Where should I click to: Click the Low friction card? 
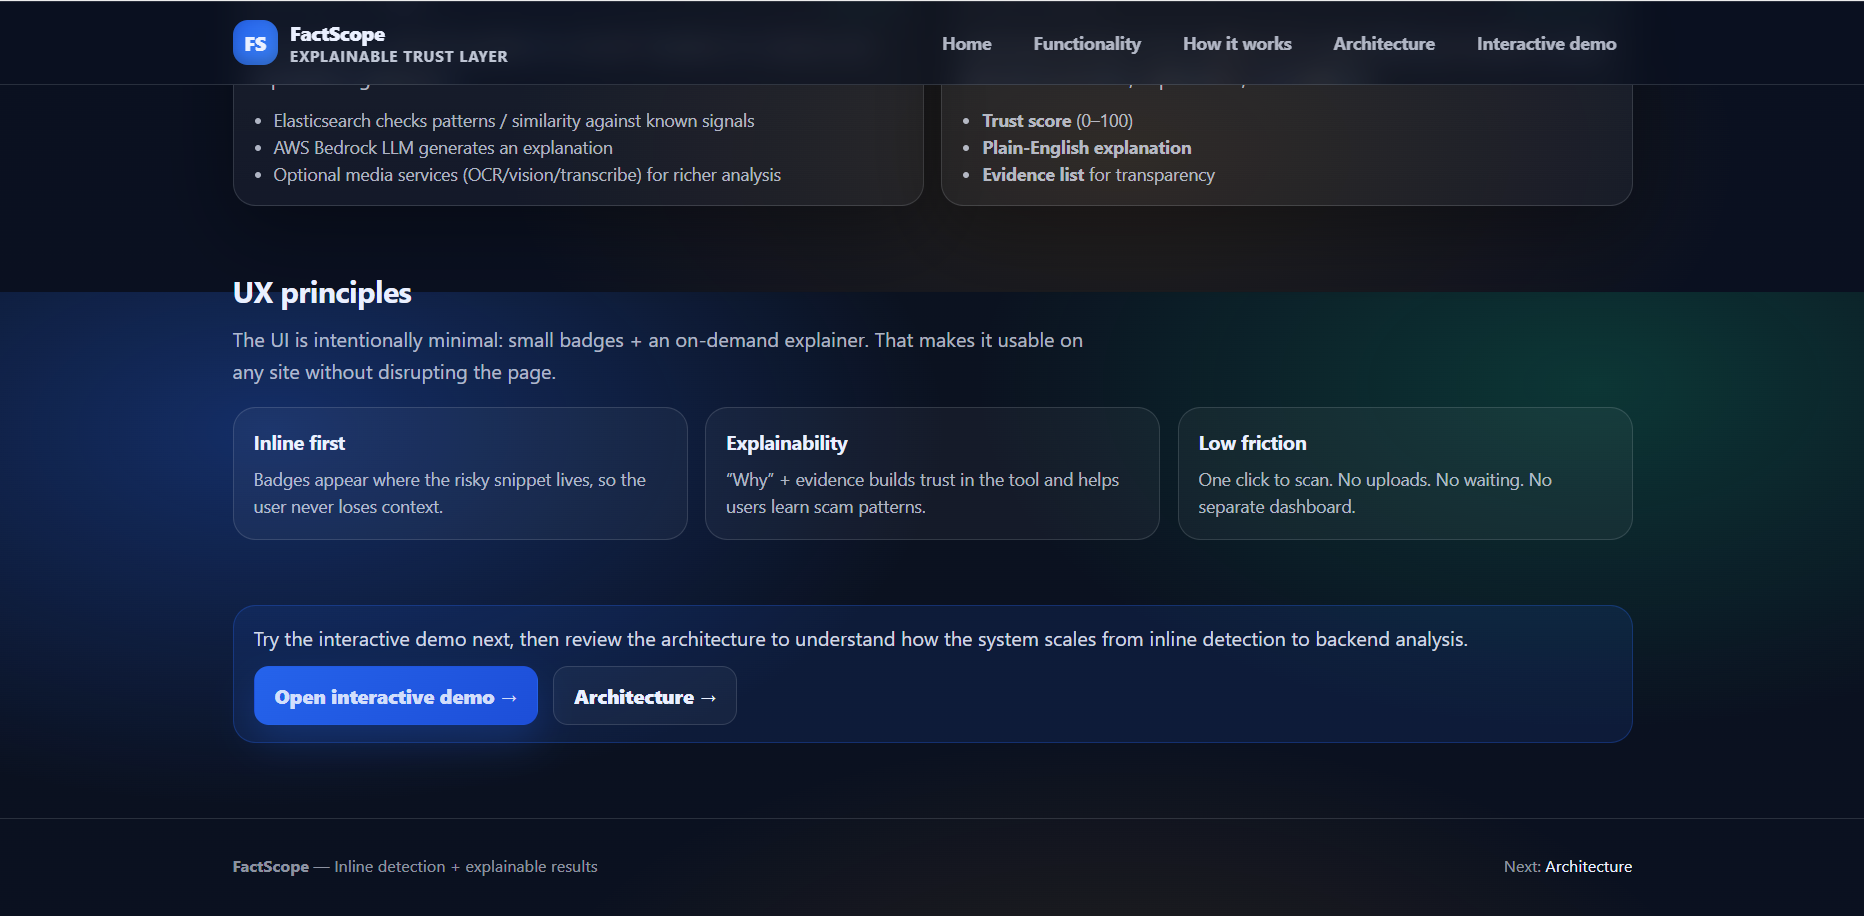(x=1404, y=473)
